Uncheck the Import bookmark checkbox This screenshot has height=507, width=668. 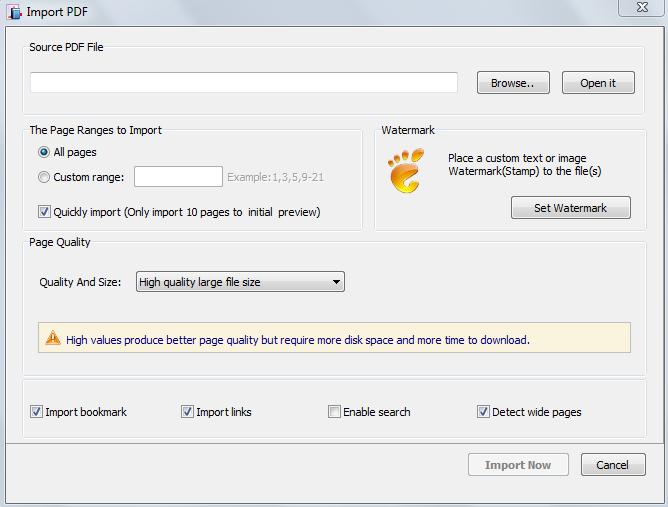(x=37, y=412)
